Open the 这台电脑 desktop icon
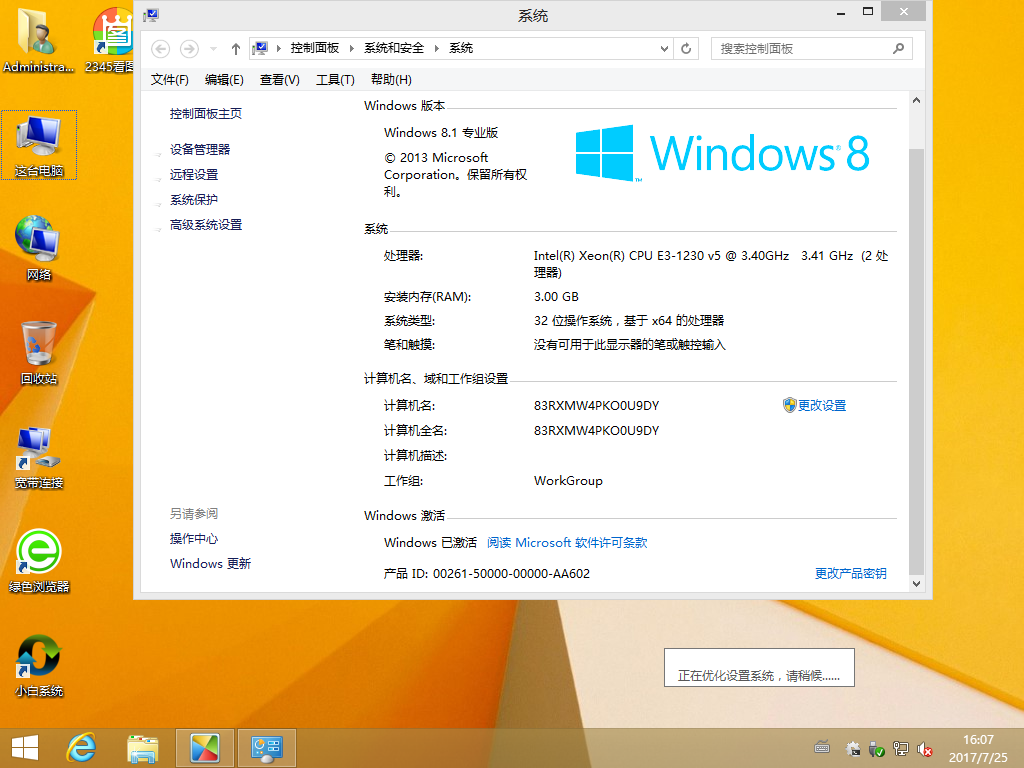Image resolution: width=1024 pixels, height=768 pixels. (39, 144)
